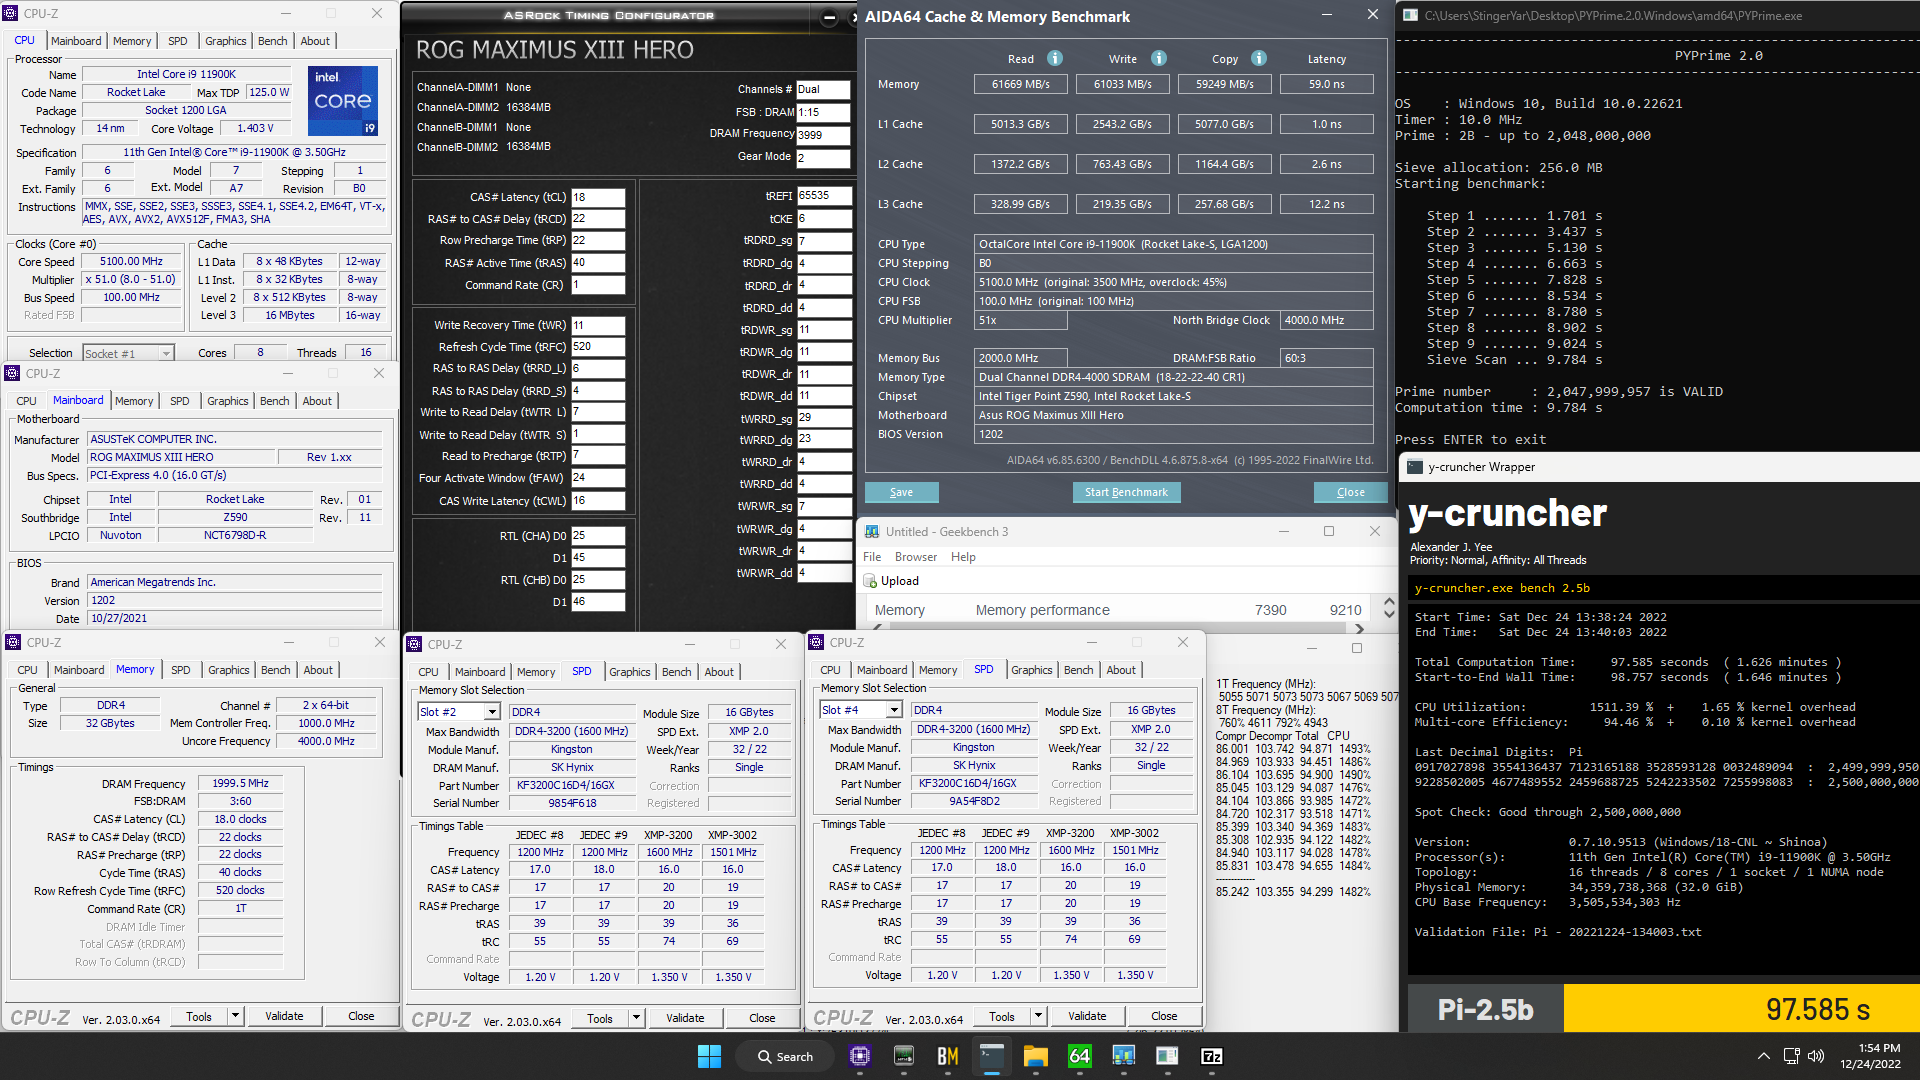This screenshot has height=1080, width=1920.
Task: Click the ASRock Timing Configurator minimize icon
Action: (829, 17)
